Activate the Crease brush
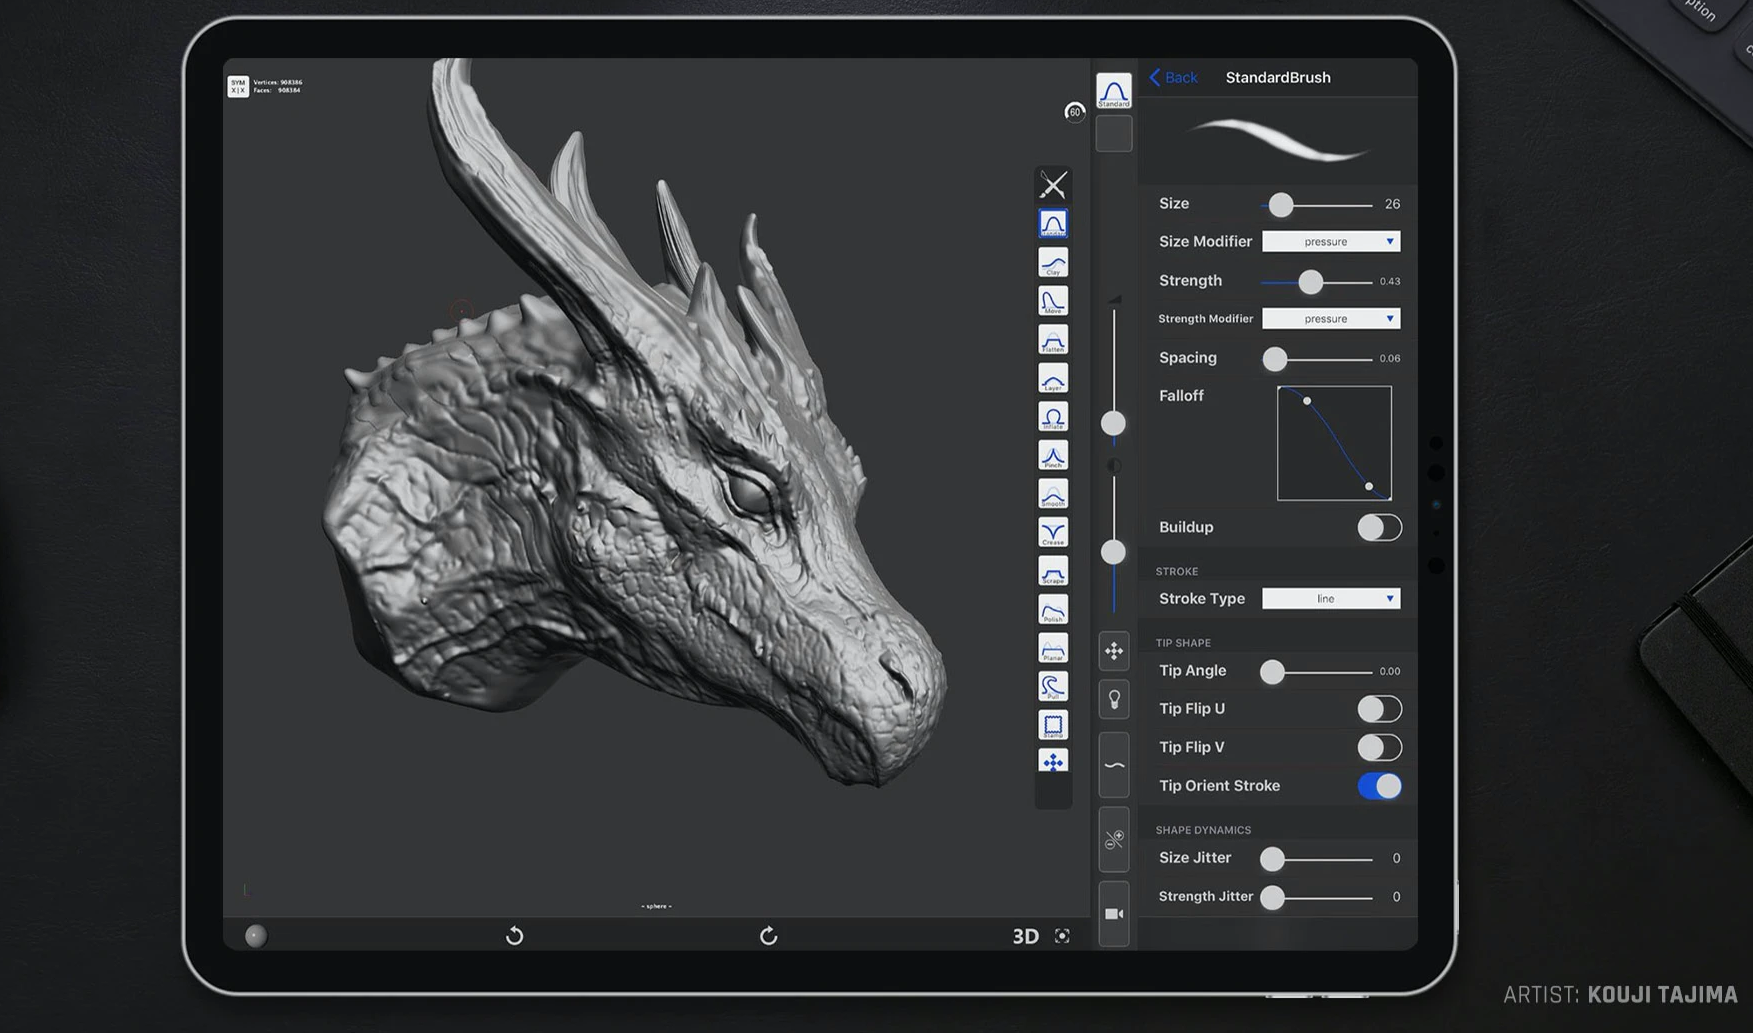 (x=1052, y=533)
